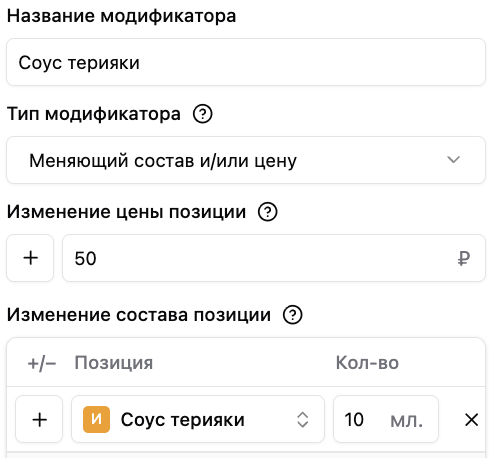Click the ruble currency icon
Screen dimensions: 494x458
(x=464, y=258)
